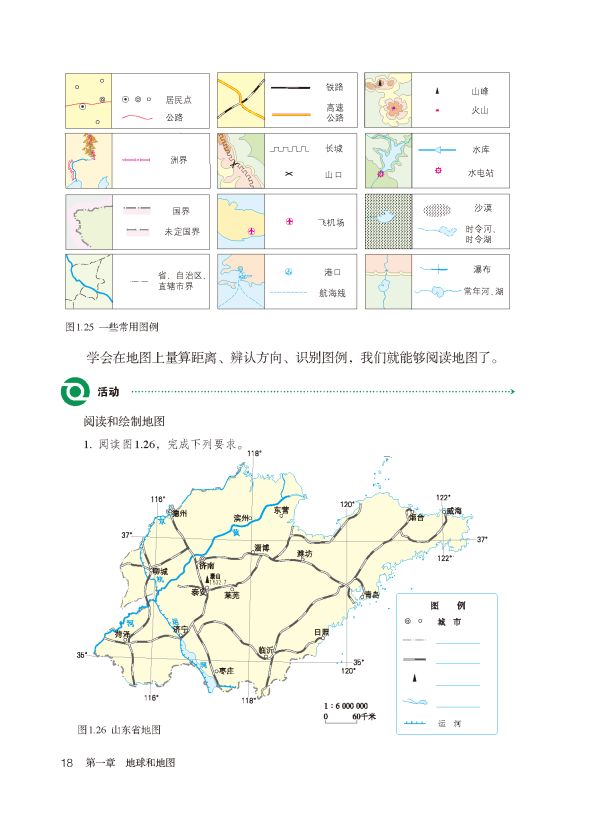Click the heading 阅读和绘制地图
Screen dimensions: 600x839
pos(124,422)
